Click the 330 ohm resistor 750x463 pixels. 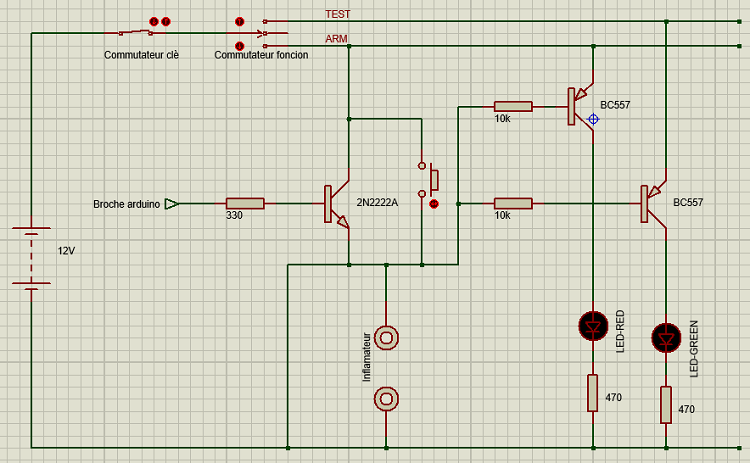pyautogui.click(x=245, y=204)
